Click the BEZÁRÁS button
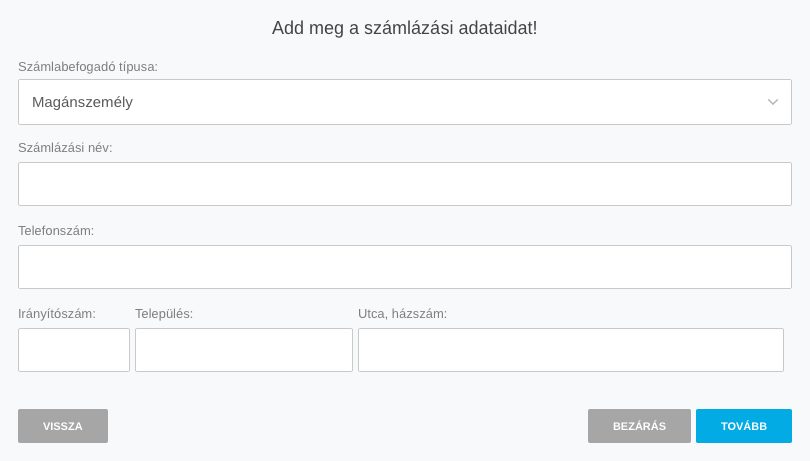 [639, 426]
